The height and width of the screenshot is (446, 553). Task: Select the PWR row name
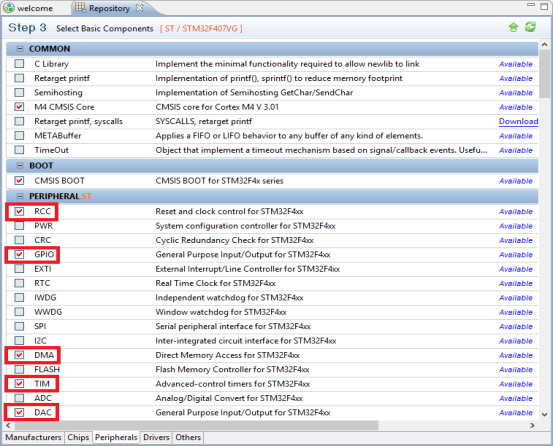(x=43, y=226)
